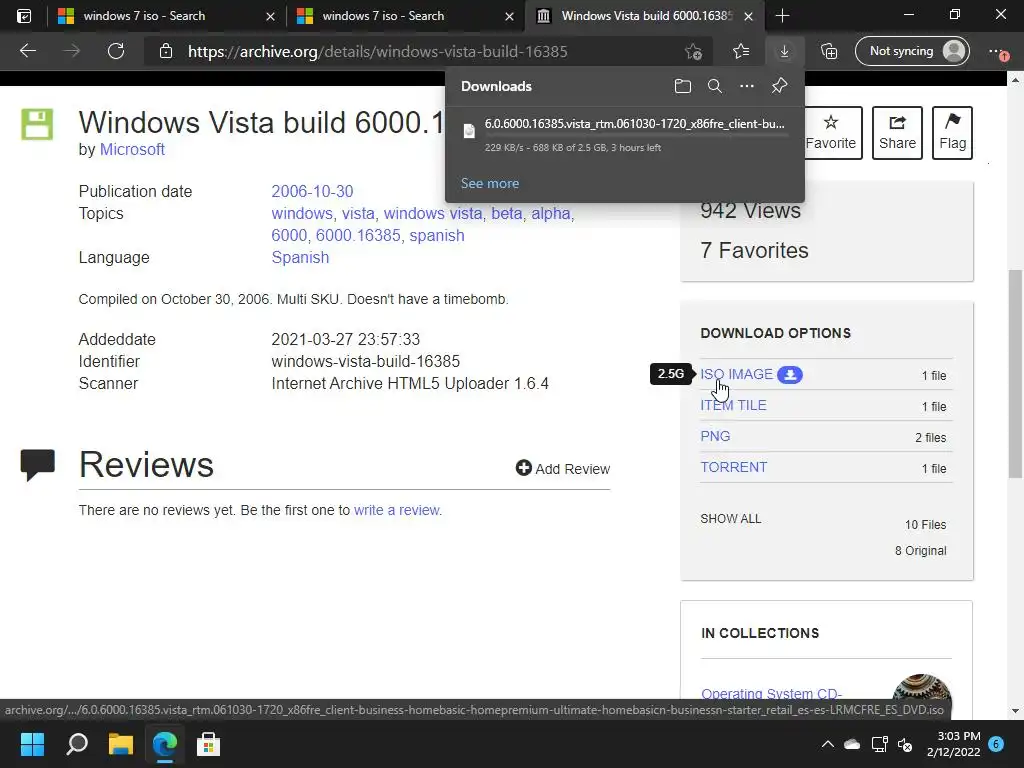Click the downloading file name 6.0.6000.16385.vista_rtm

(635, 123)
